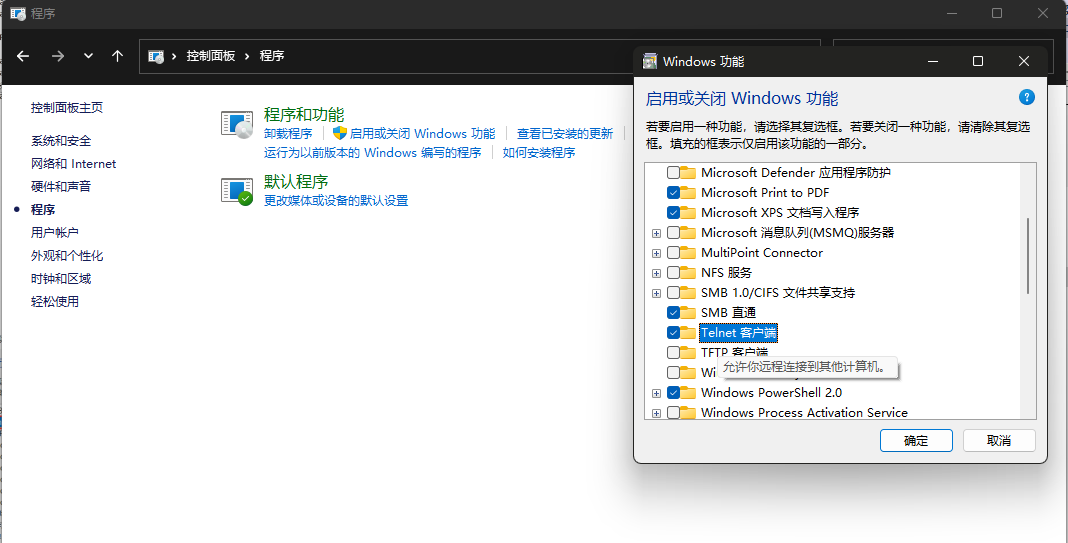Click 控制面板 breadcrumb in address bar
1068x543 pixels.
(211, 56)
